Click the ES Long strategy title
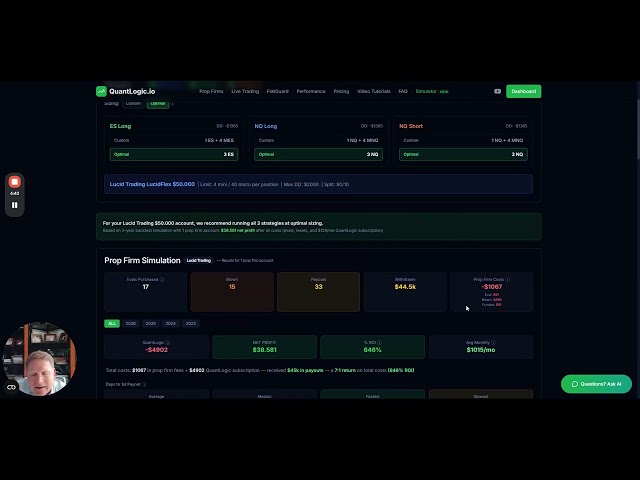640x480 pixels. [120, 126]
